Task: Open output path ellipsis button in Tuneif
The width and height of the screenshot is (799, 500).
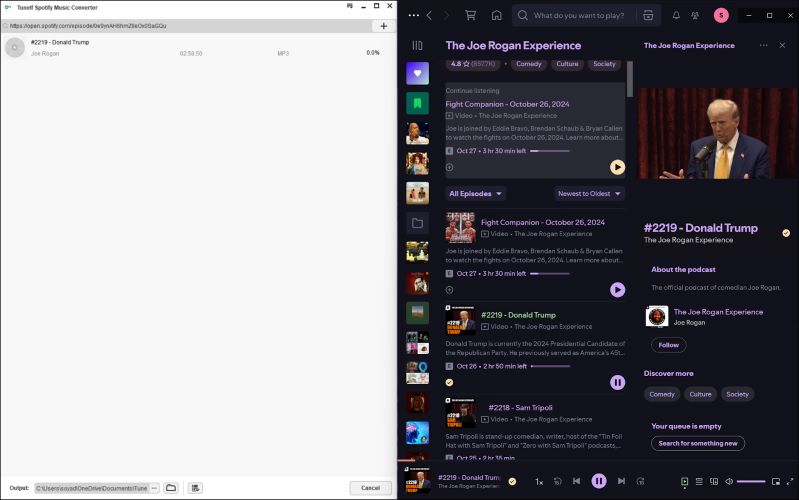Action: pos(154,488)
